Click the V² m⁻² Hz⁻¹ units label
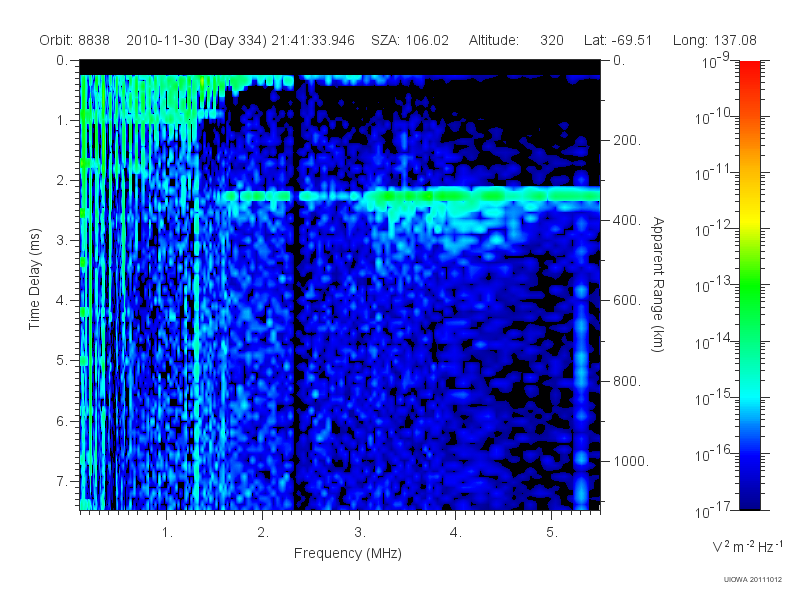This screenshot has width=800, height=600. click(747, 546)
